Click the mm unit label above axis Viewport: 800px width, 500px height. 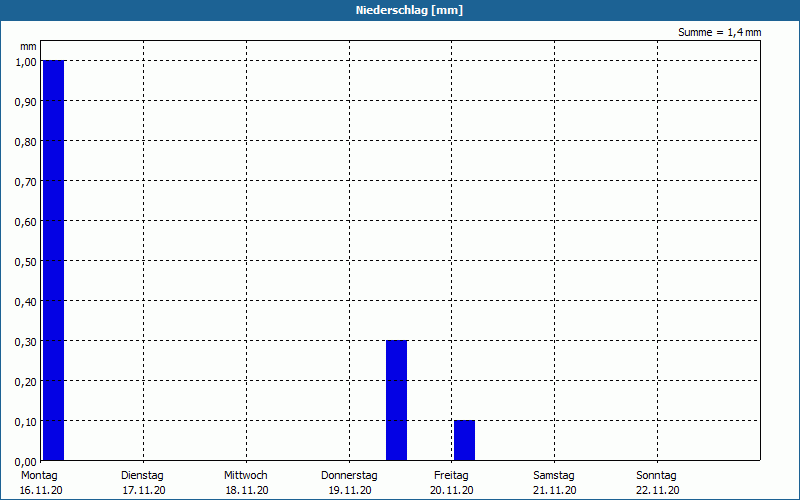(x=28, y=47)
